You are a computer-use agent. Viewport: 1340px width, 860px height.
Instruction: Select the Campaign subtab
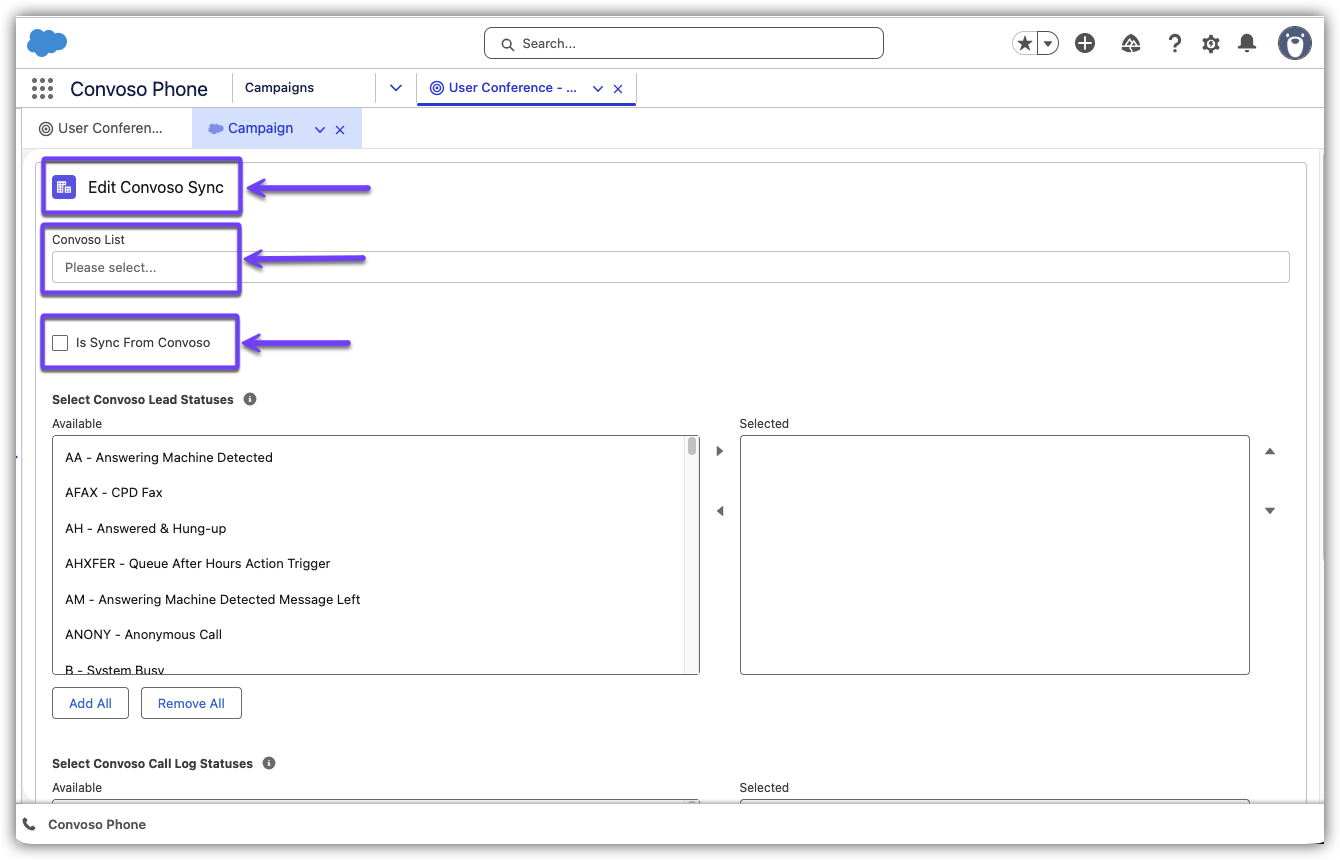coord(260,128)
